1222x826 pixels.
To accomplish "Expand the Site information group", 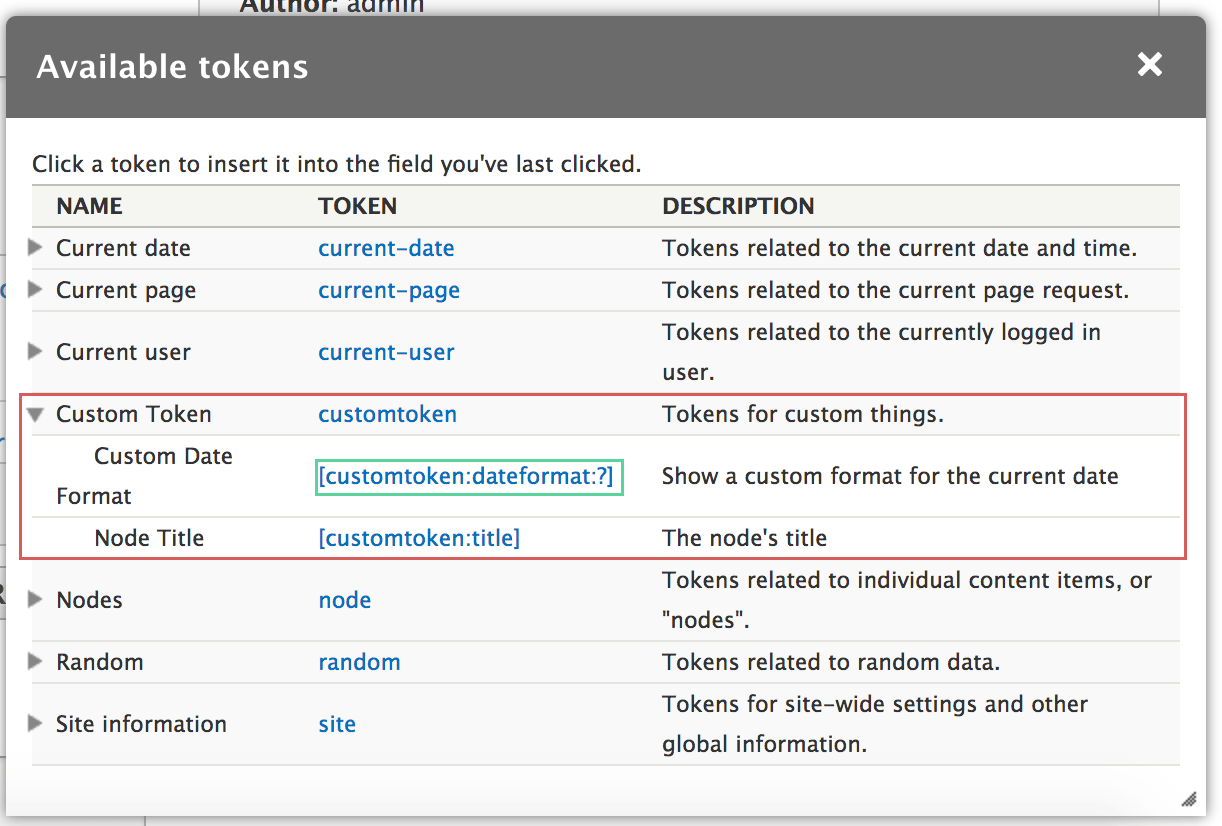I will 36,724.
